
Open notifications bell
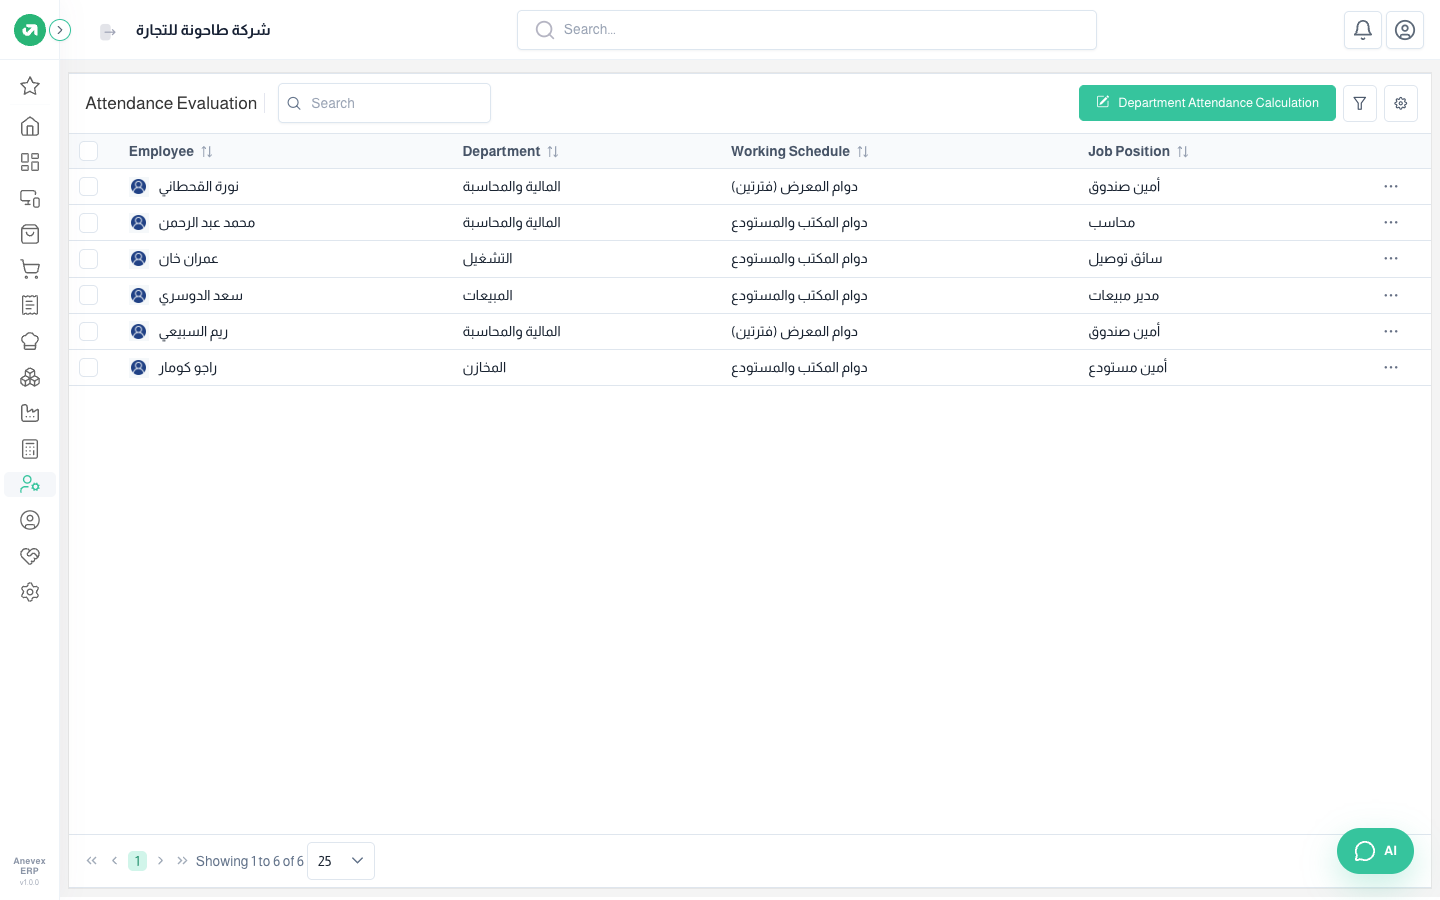[x=1363, y=30]
